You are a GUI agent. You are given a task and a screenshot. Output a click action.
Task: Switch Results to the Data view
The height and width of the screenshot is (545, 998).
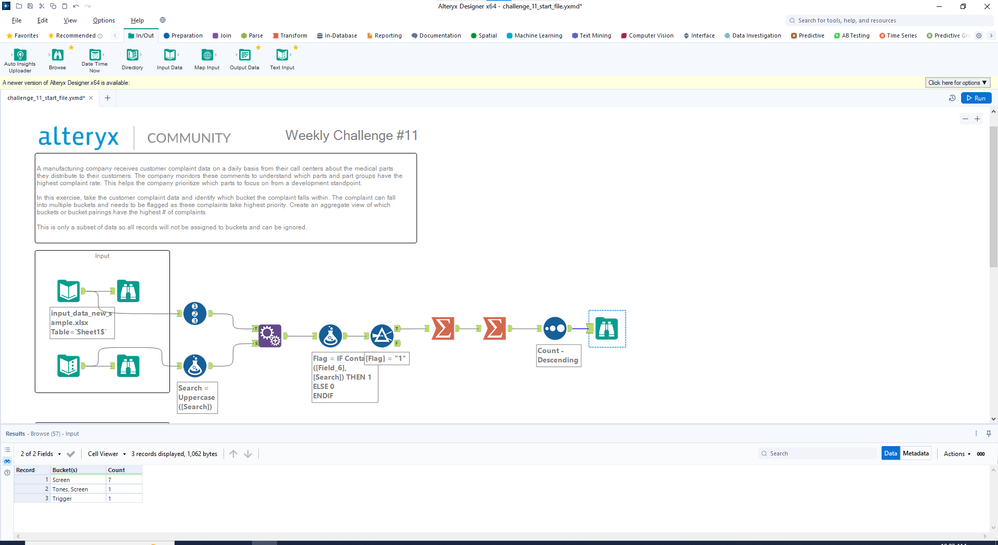pos(890,453)
